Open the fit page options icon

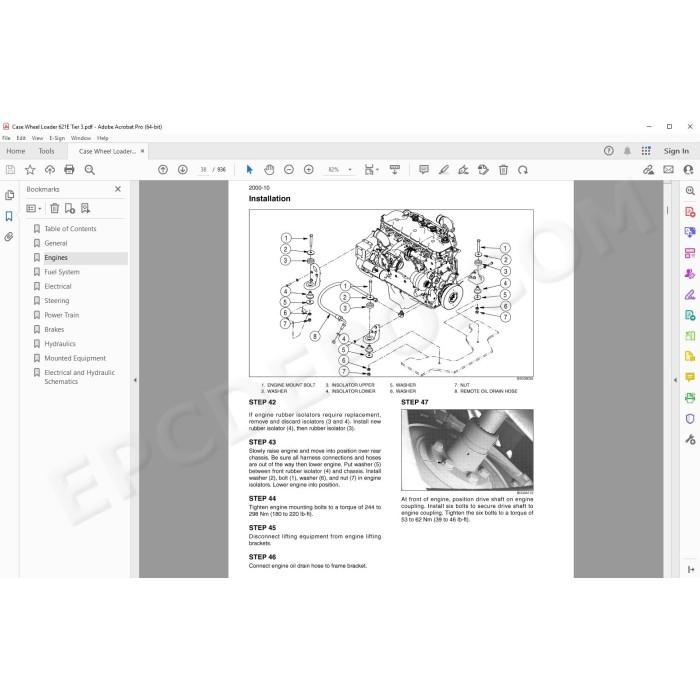point(371,170)
